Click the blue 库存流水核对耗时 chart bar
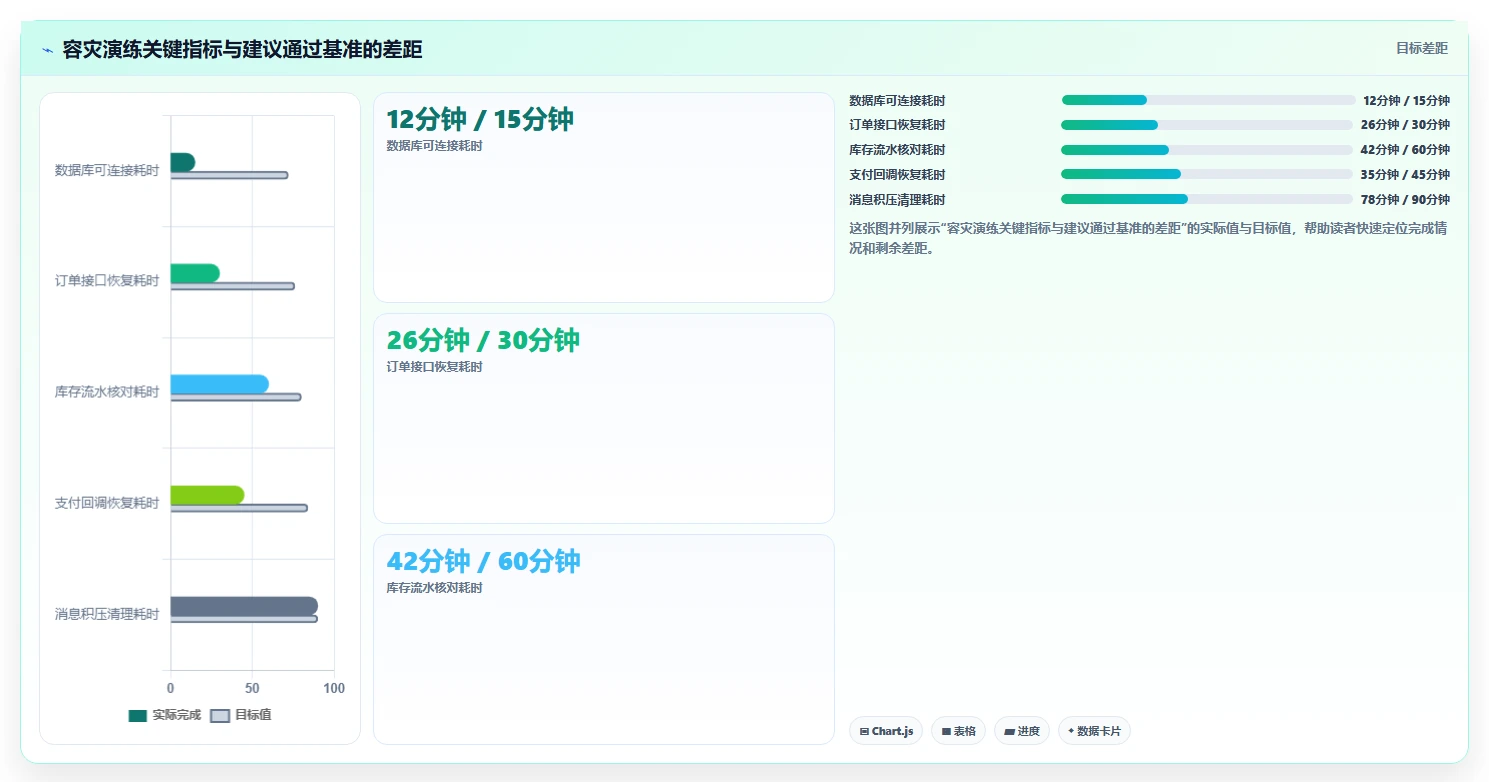Screen dimensions: 1489x782 [x=220, y=384]
